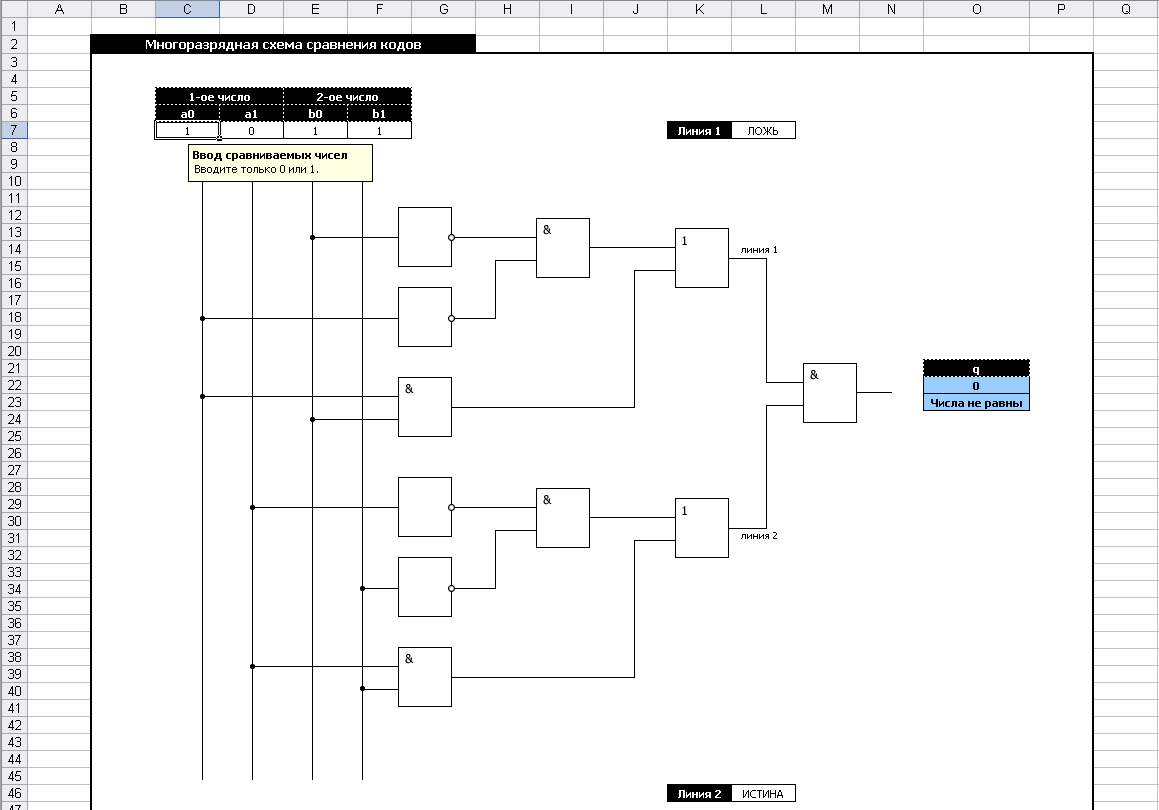This screenshot has width=1159, height=810.
Task: Click the 'a0' label cell
Action: [187, 114]
